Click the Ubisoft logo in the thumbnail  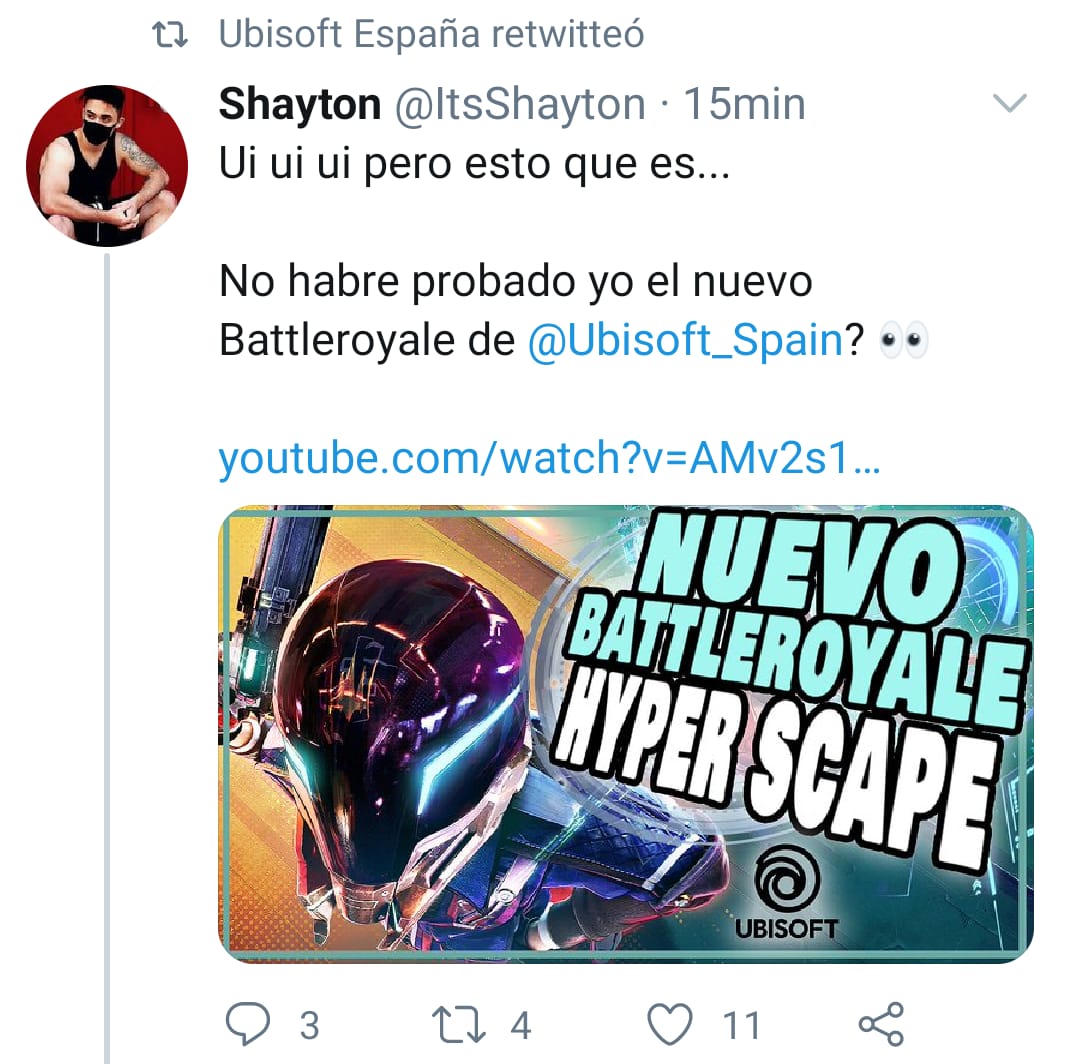pos(786,892)
